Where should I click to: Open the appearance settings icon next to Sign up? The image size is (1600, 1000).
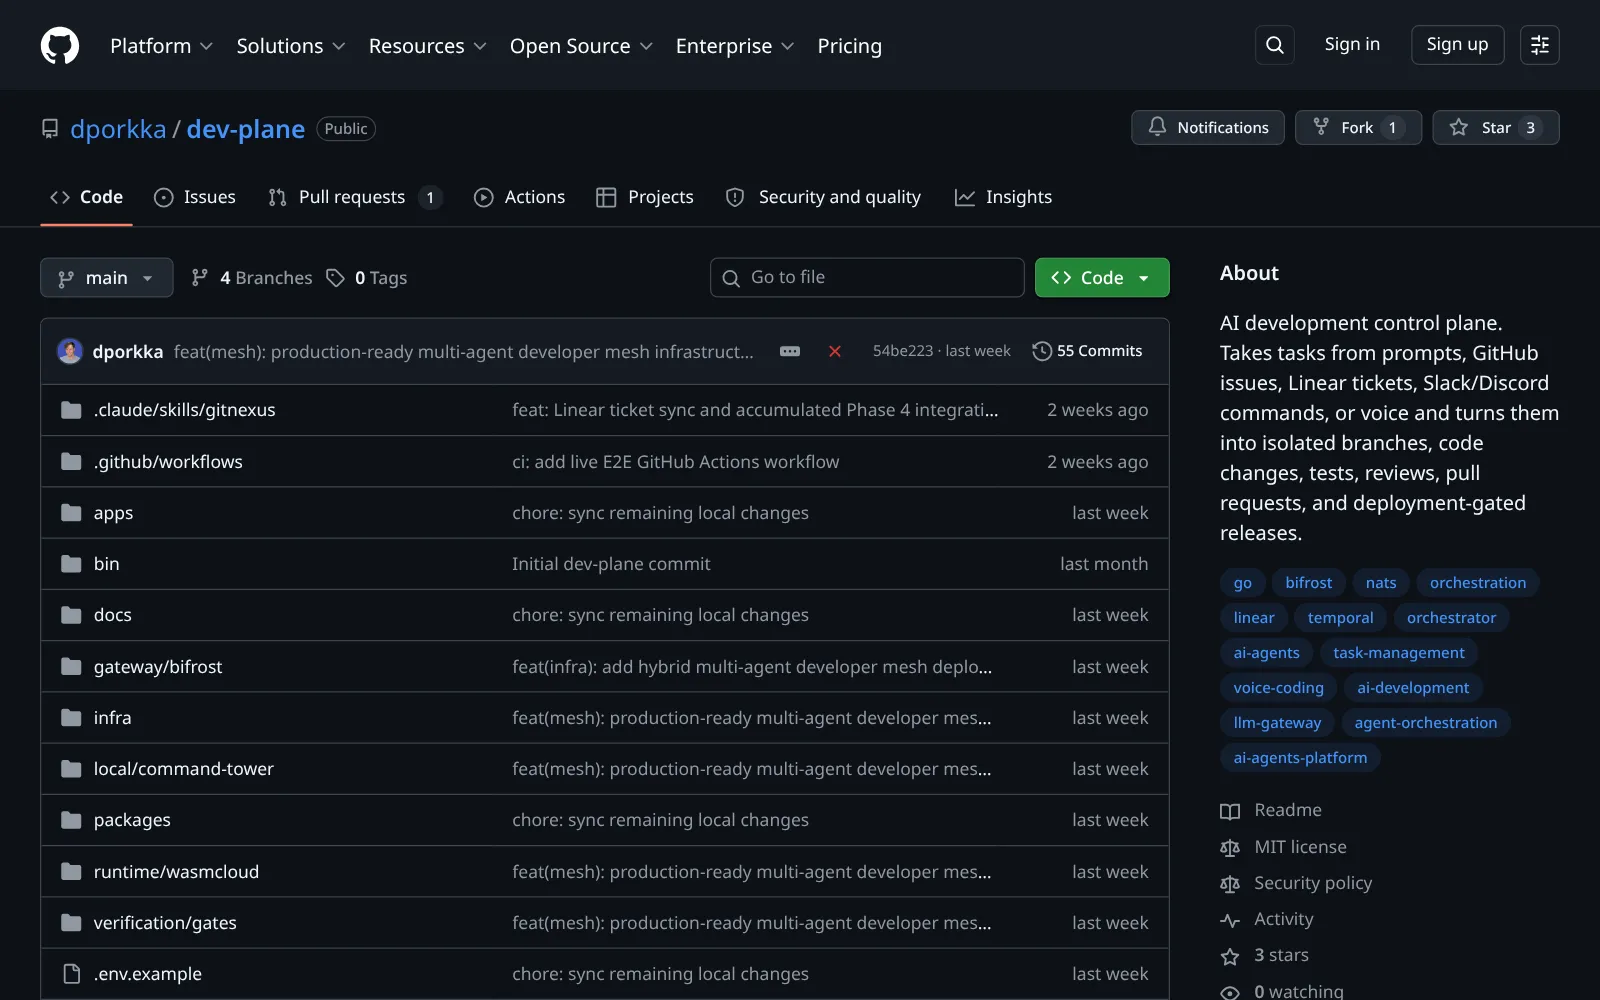coord(1540,45)
